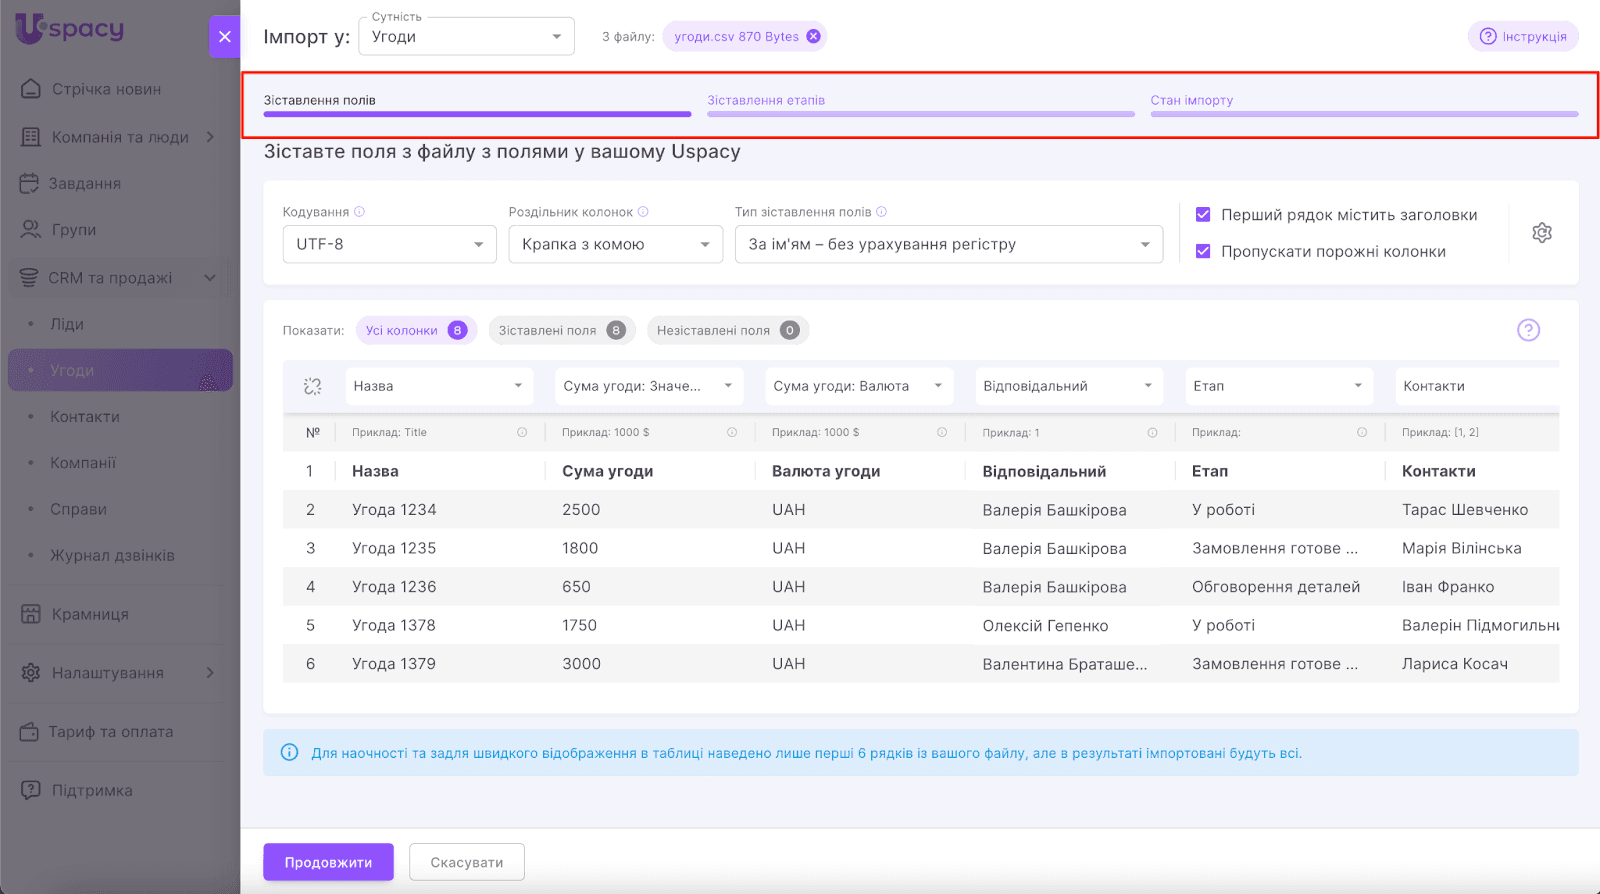Show Незіставлені поля filter
This screenshot has height=894, width=1600.
point(728,330)
